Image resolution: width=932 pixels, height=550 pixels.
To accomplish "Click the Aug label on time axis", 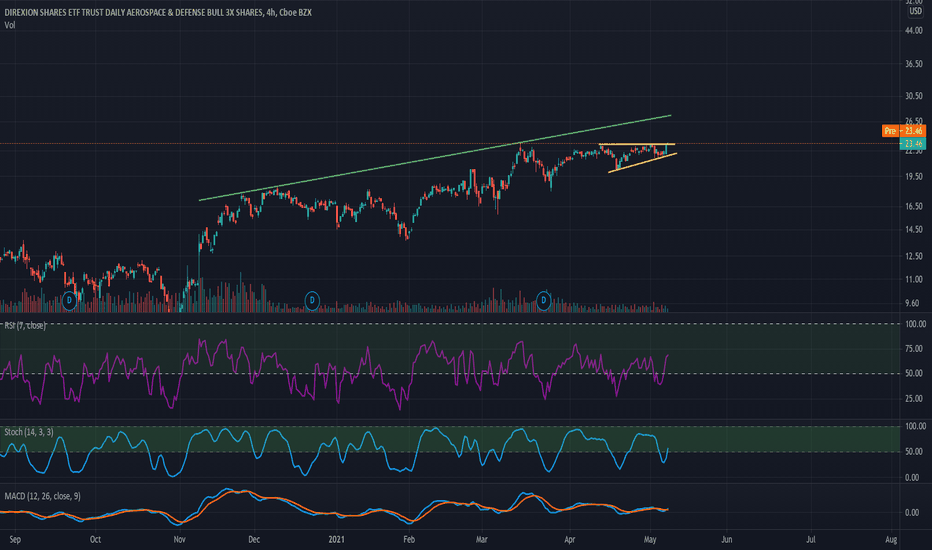I will point(891,540).
